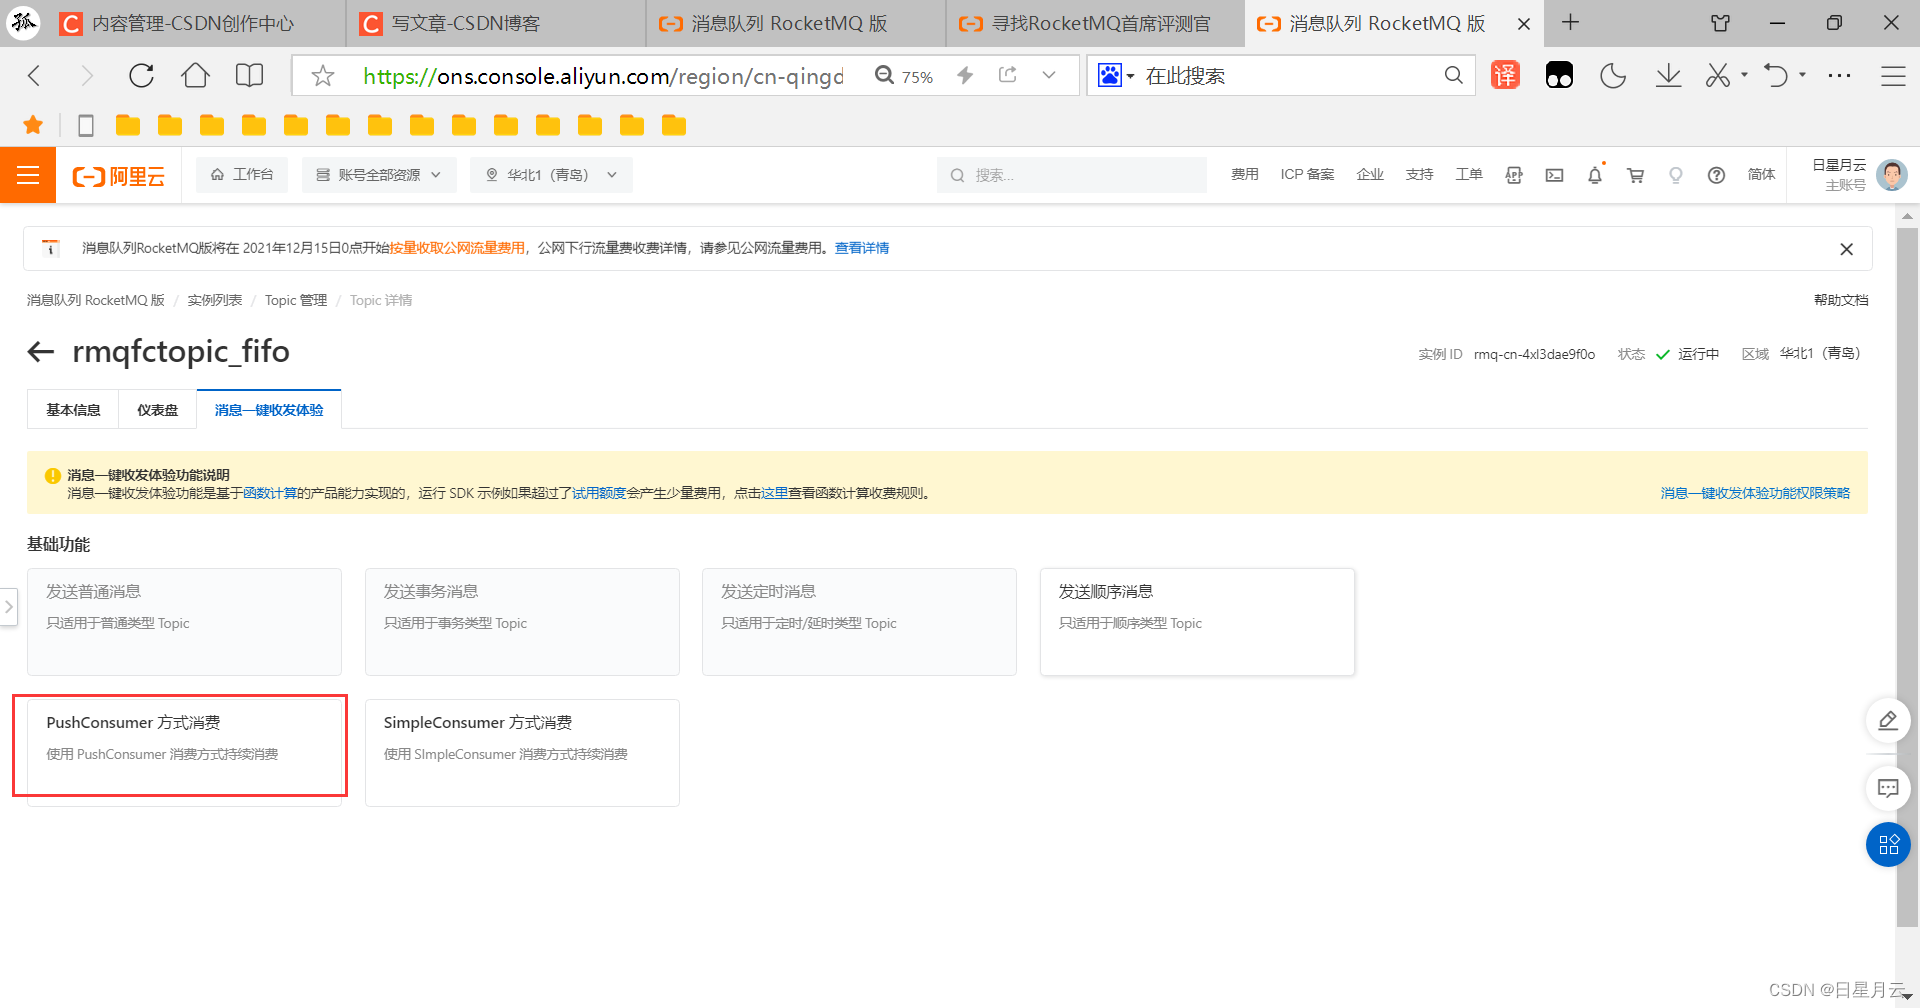
Task: Open the 75% zoom magnifier control
Action: 903,76
